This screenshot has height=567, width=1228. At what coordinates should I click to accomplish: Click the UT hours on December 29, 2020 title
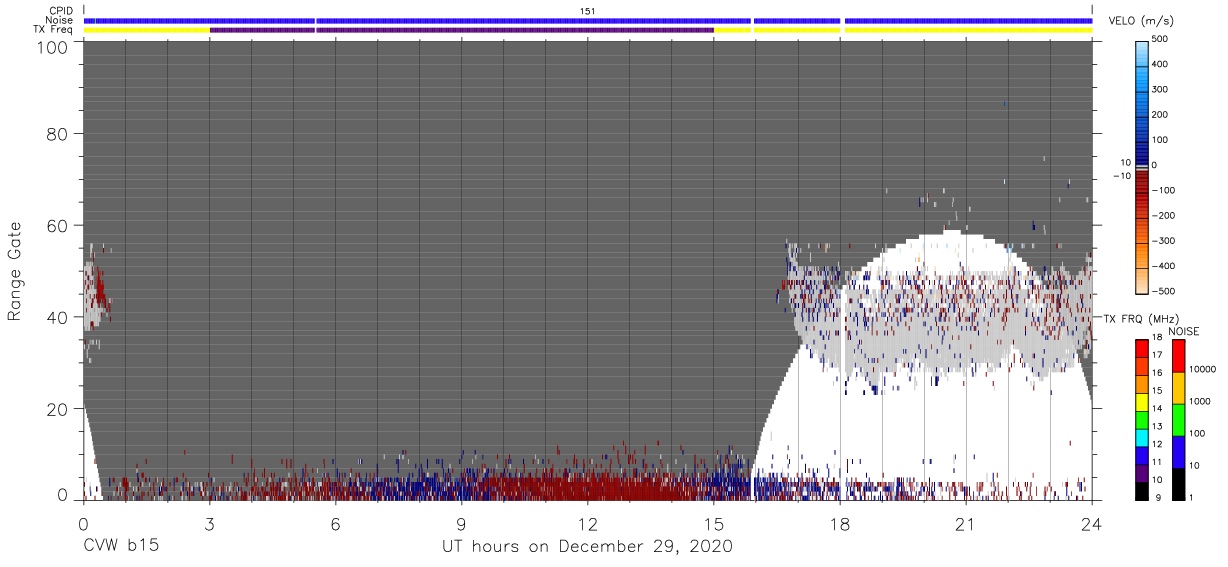point(587,547)
